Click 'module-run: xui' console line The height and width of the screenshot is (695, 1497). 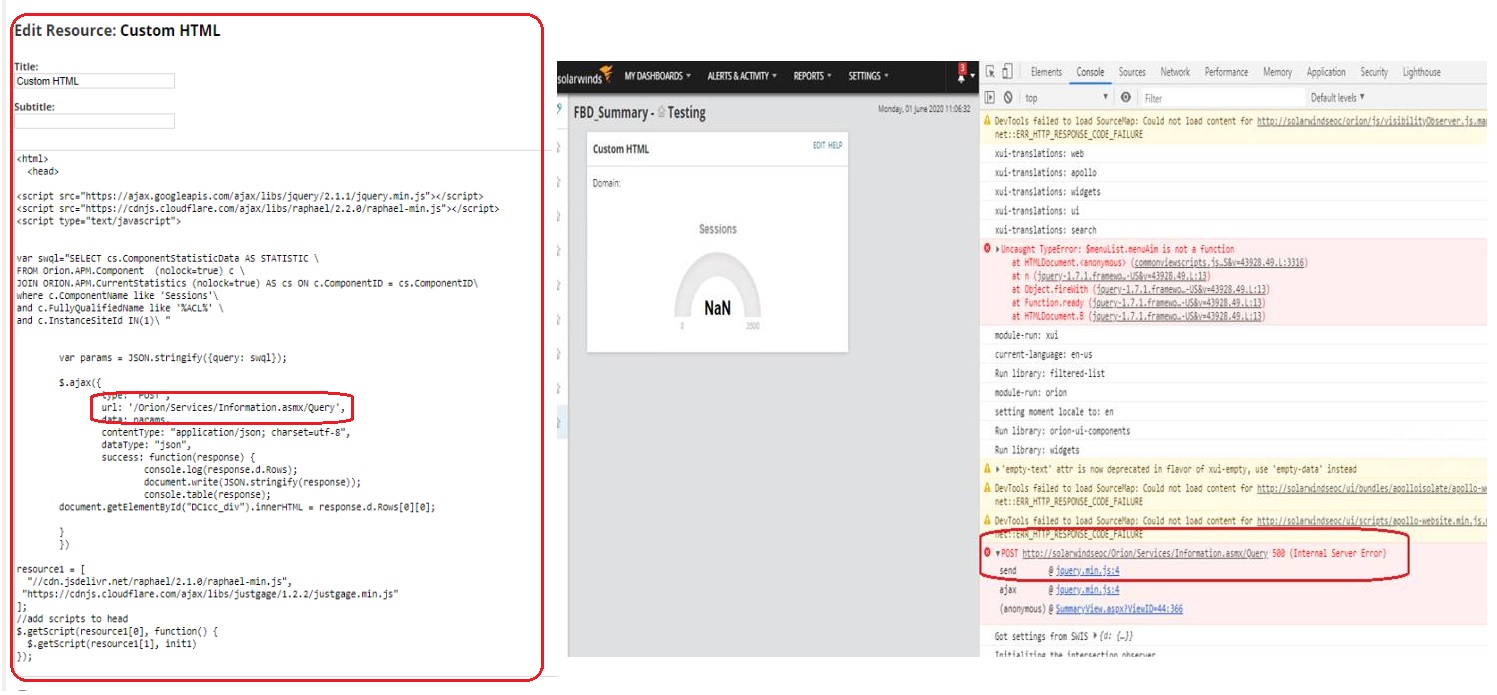coord(1026,336)
